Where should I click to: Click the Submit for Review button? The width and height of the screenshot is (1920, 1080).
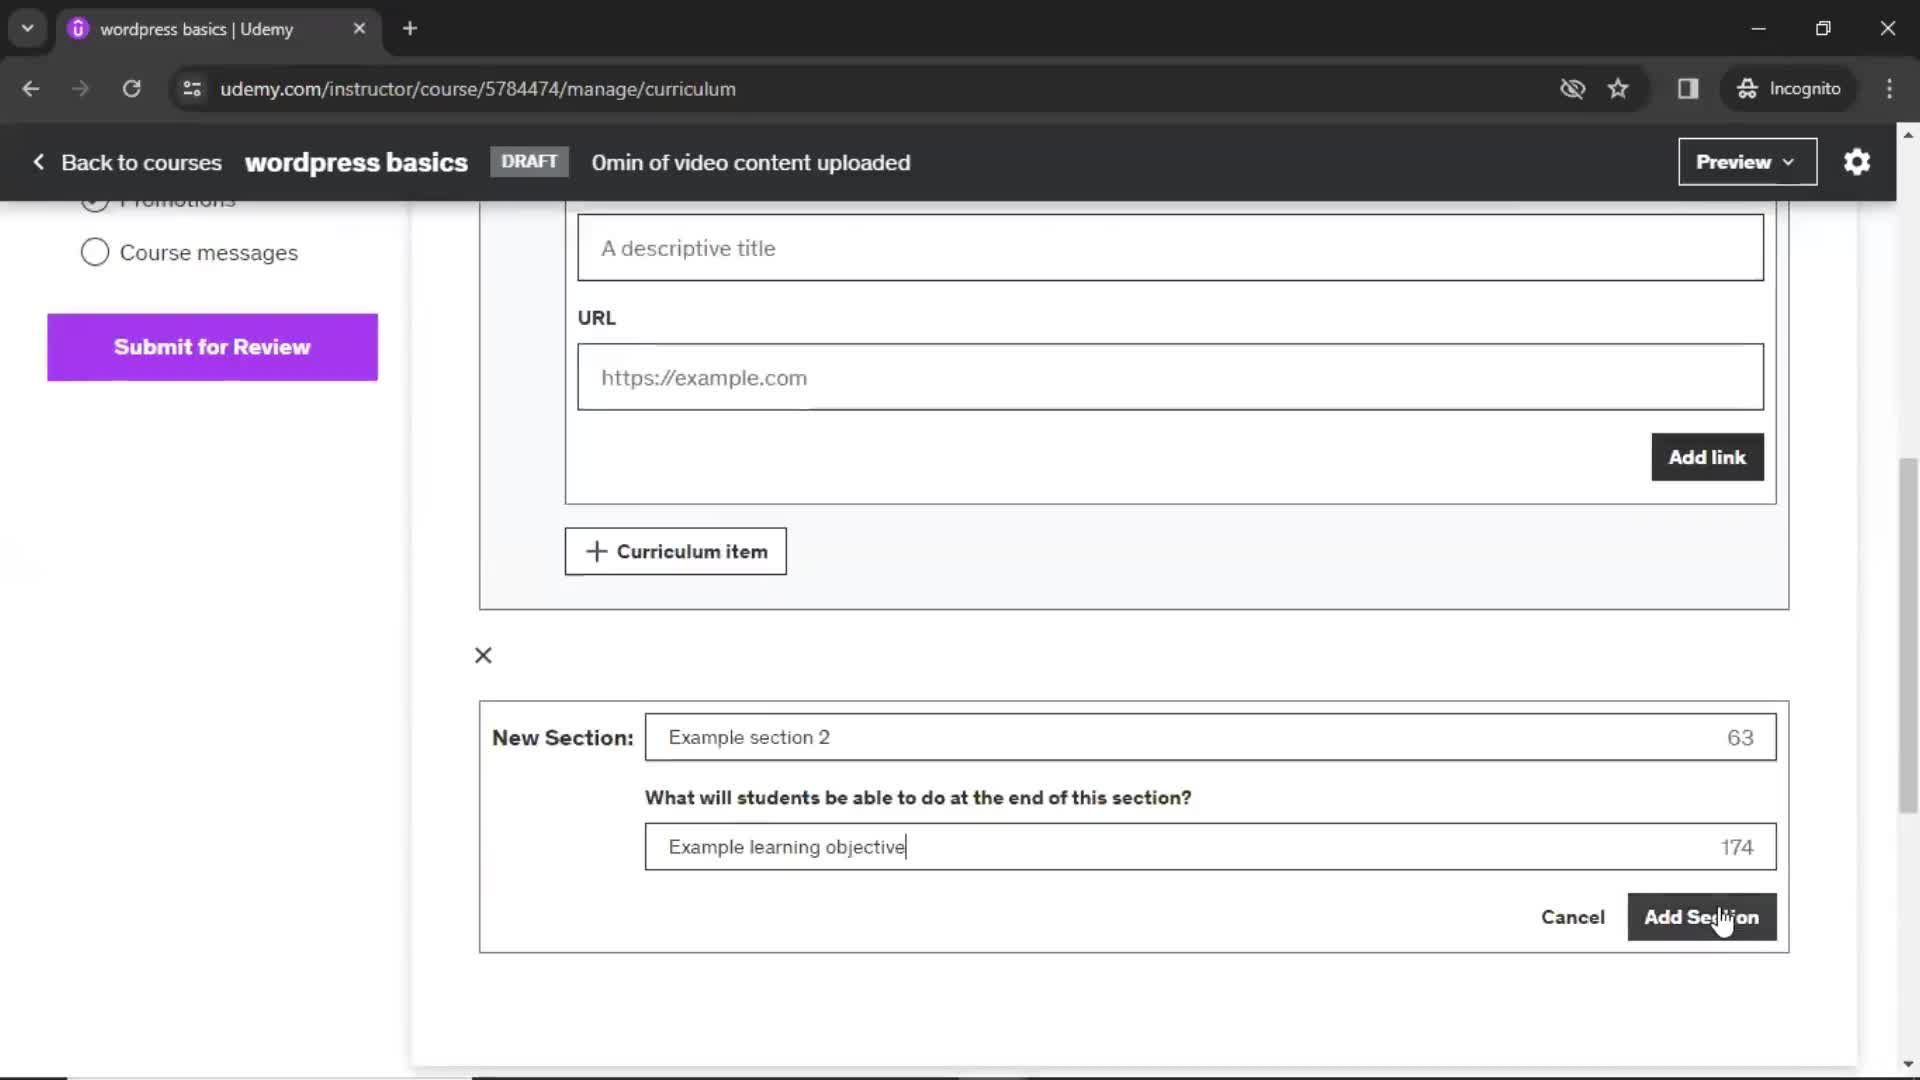click(x=212, y=347)
